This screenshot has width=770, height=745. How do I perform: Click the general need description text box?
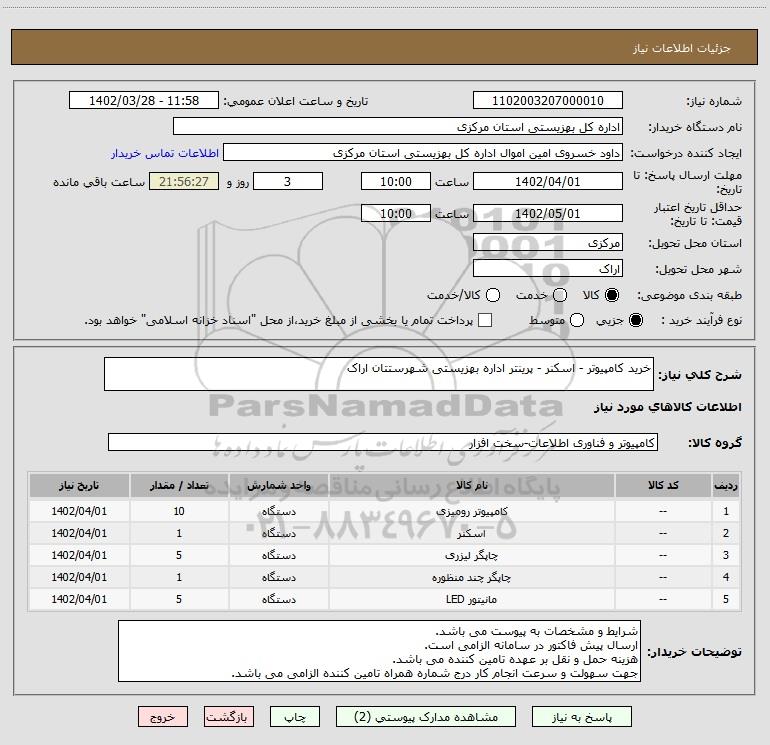379,374
